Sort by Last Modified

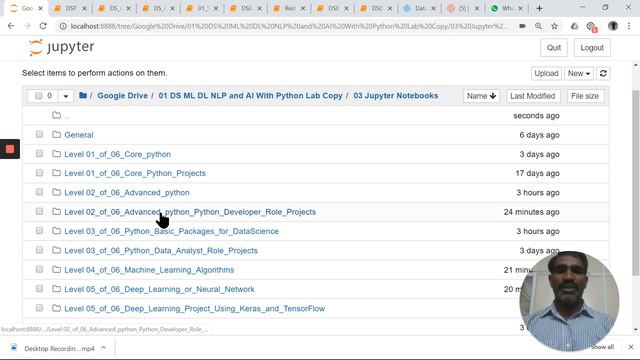533,96
